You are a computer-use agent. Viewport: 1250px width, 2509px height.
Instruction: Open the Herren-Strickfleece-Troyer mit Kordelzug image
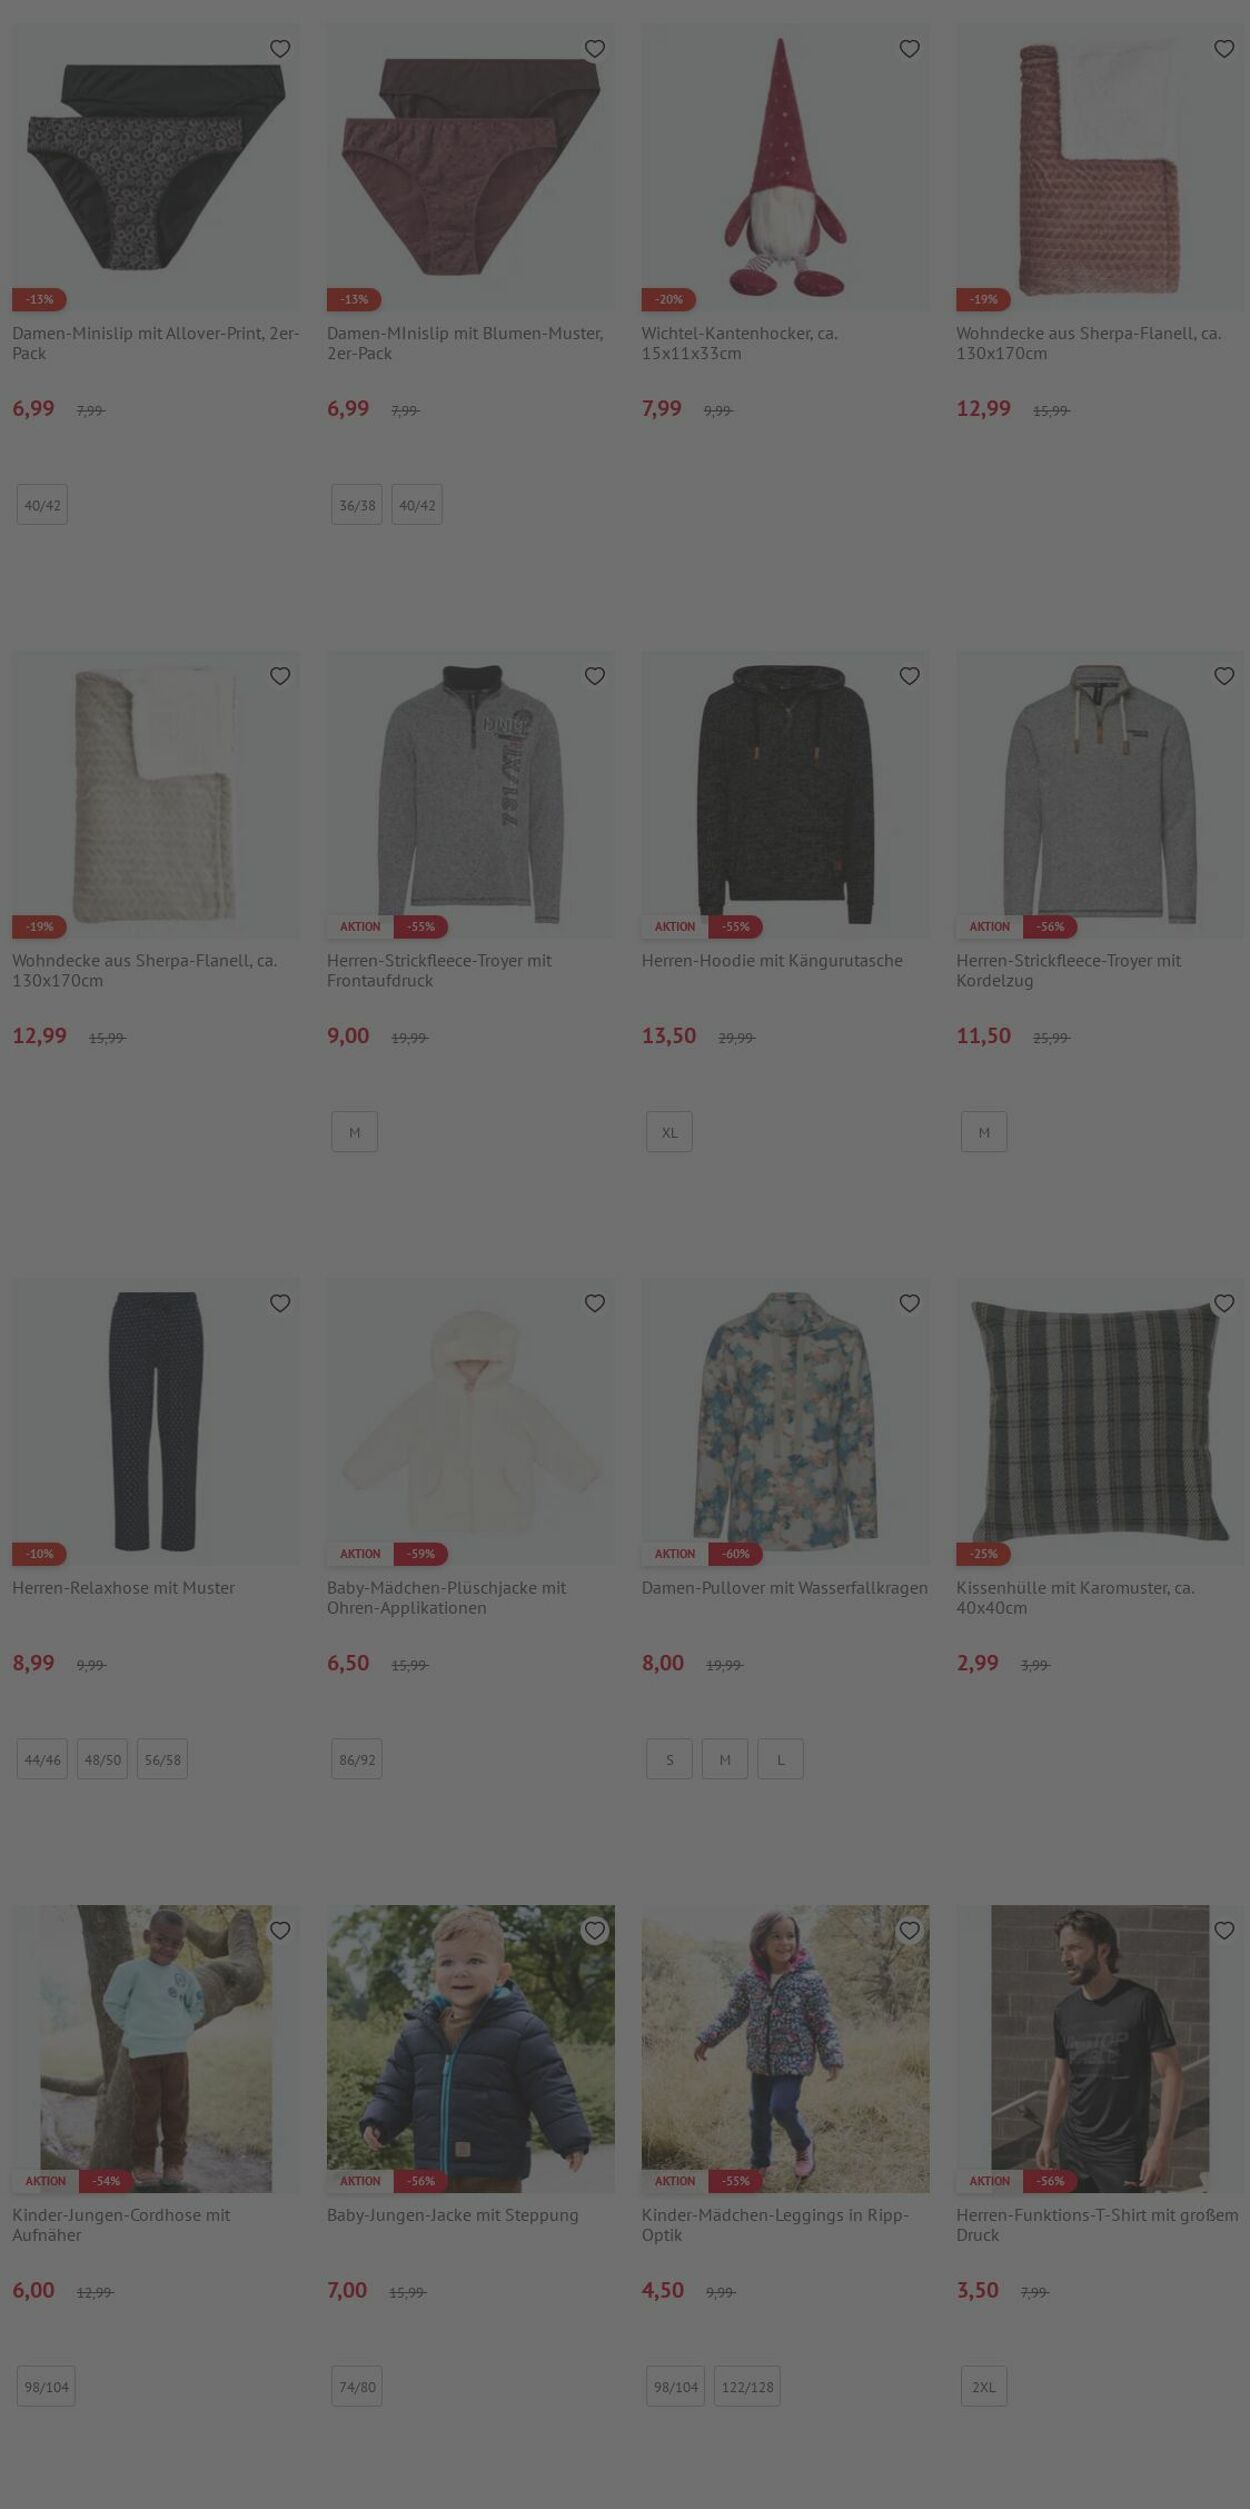pos(1100,794)
